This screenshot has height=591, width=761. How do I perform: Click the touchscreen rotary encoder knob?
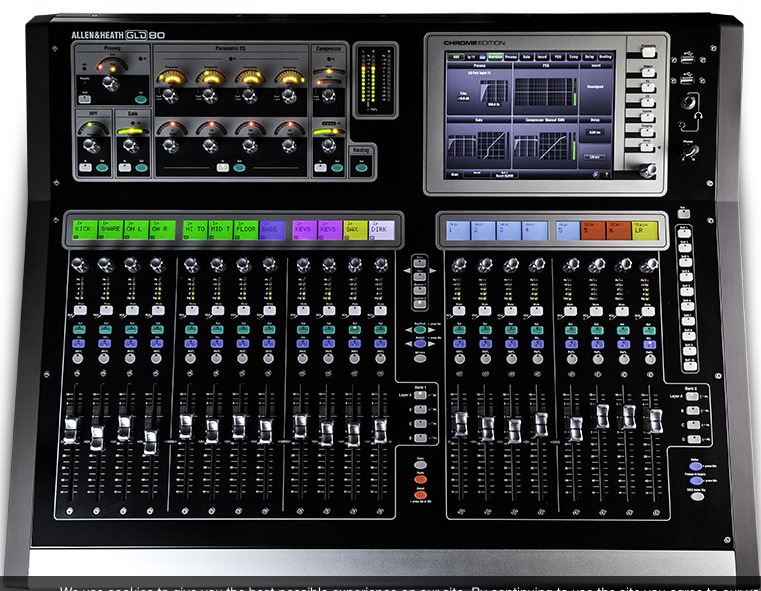point(650,170)
